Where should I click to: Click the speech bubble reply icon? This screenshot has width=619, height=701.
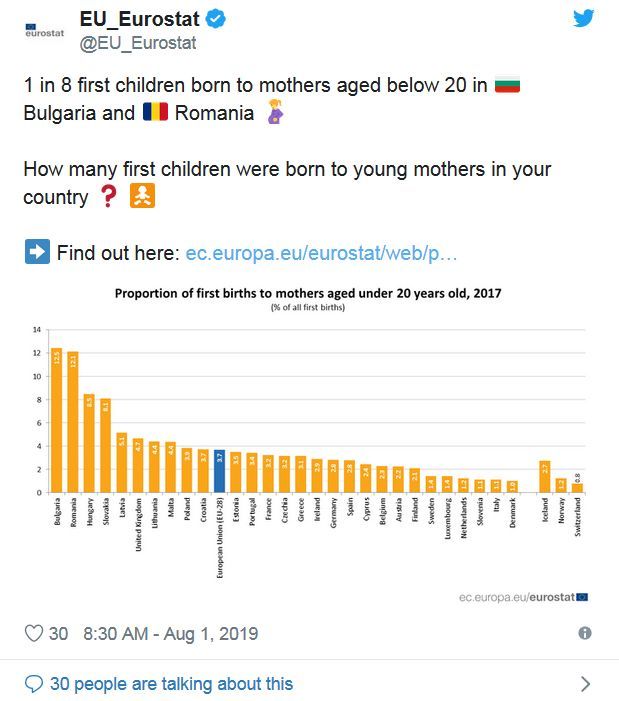[x=34, y=684]
